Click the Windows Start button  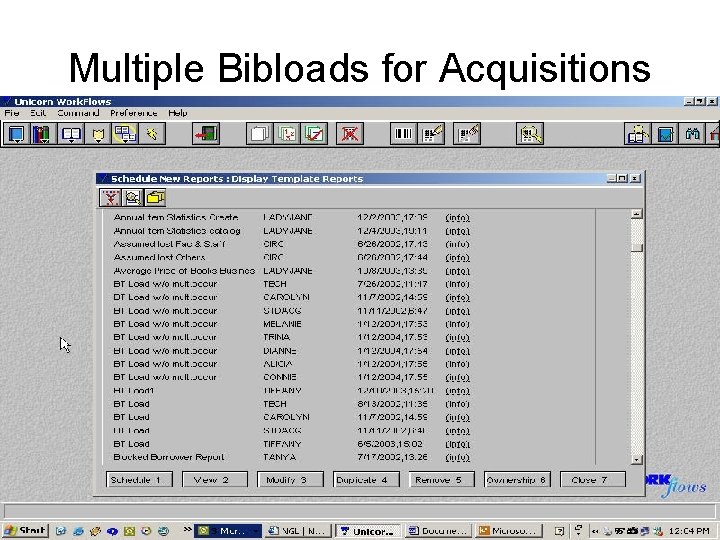26,531
